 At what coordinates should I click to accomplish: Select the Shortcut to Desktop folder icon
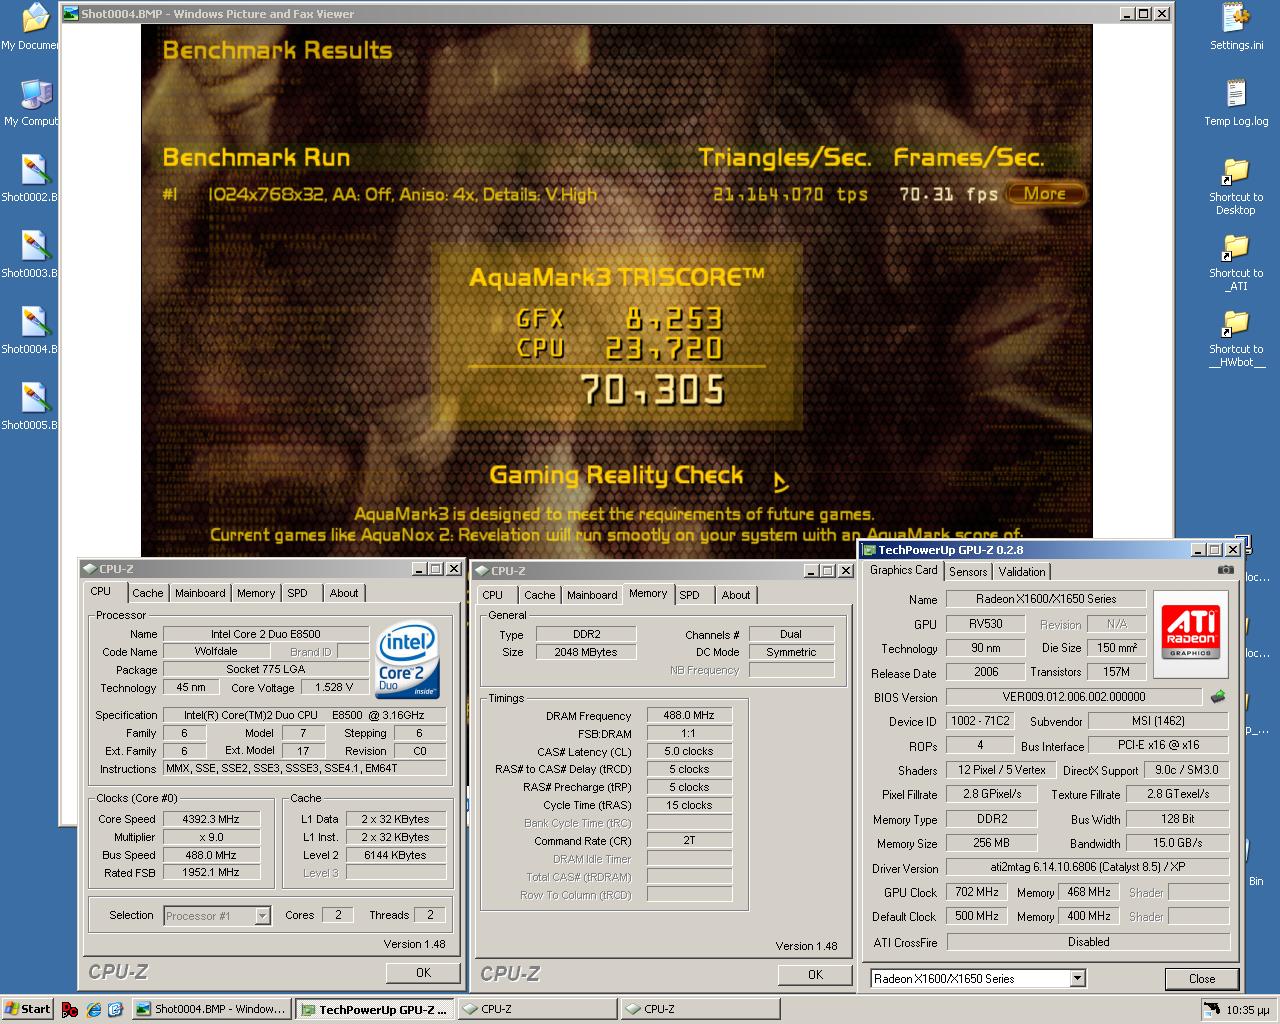(x=1236, y=186)
